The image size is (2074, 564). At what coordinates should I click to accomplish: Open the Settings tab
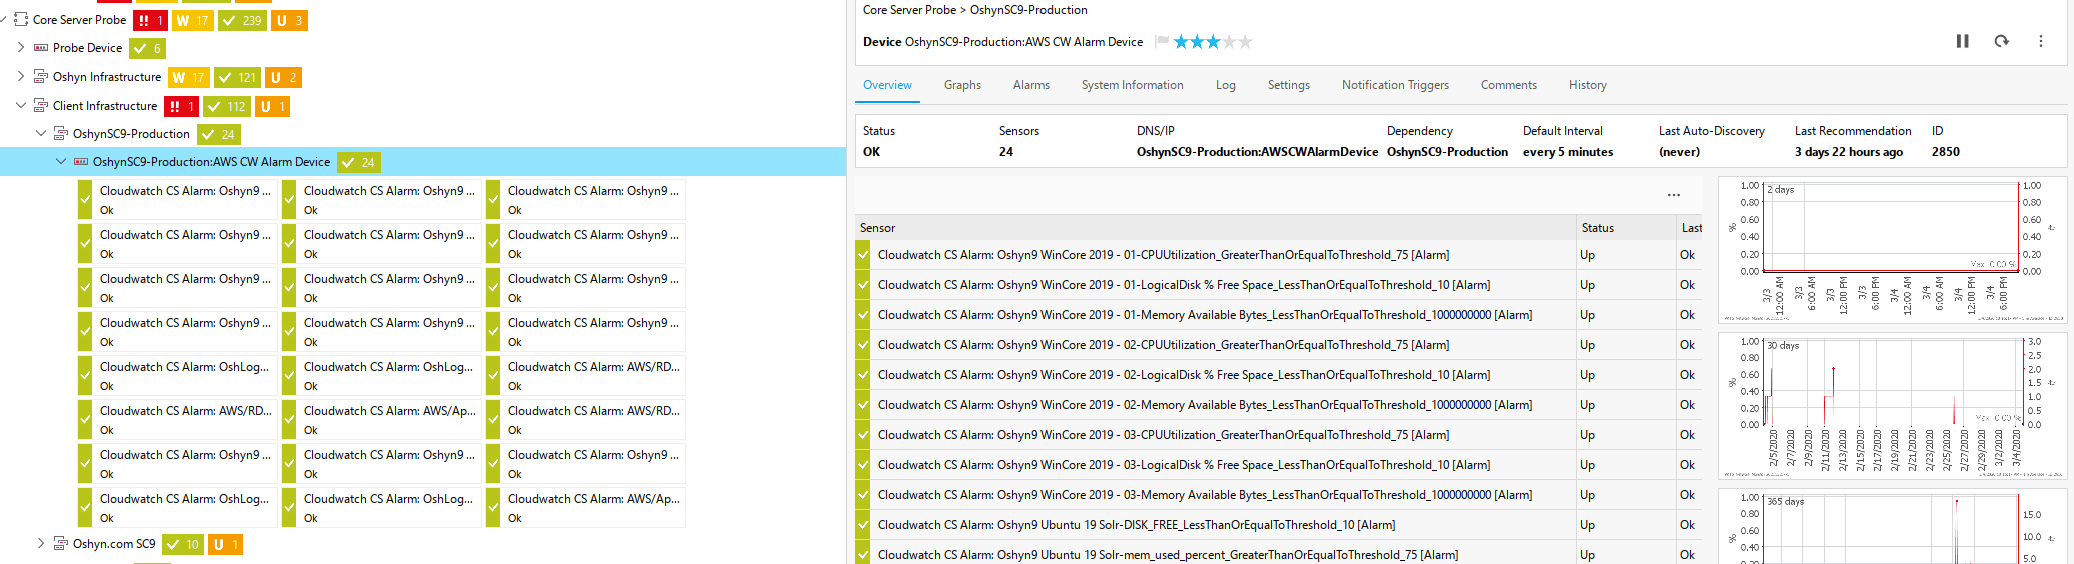point(1288,85)
